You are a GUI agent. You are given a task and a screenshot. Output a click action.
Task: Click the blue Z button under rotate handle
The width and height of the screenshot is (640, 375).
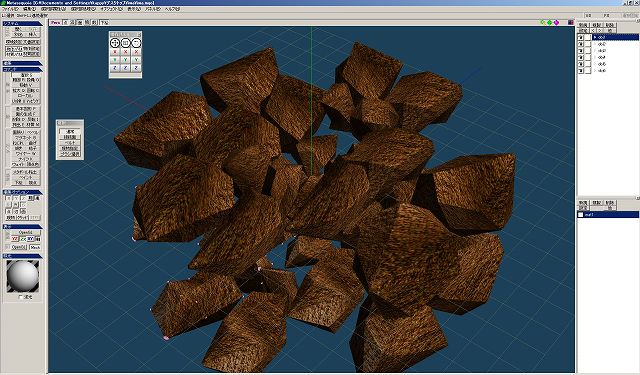point(136,68)
